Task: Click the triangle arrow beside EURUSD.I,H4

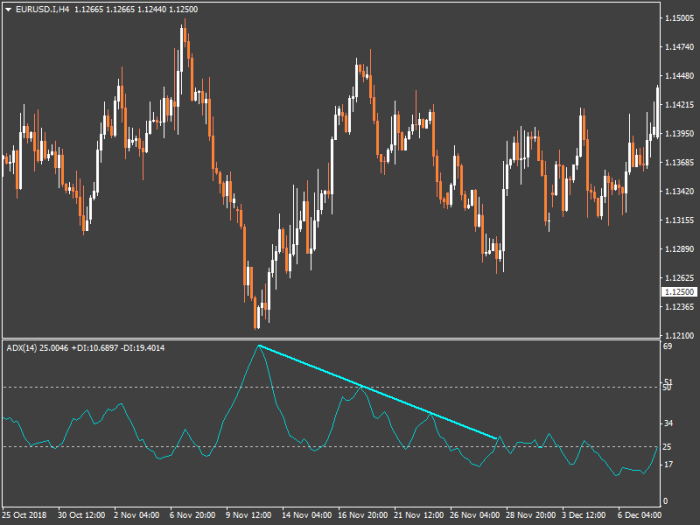Action: 8,9
